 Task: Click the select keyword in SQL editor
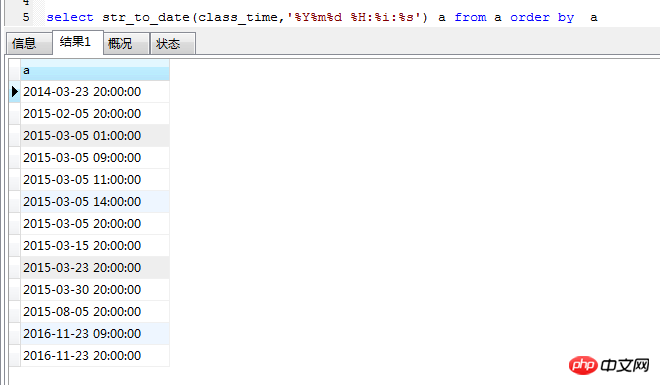coord(70,17)
